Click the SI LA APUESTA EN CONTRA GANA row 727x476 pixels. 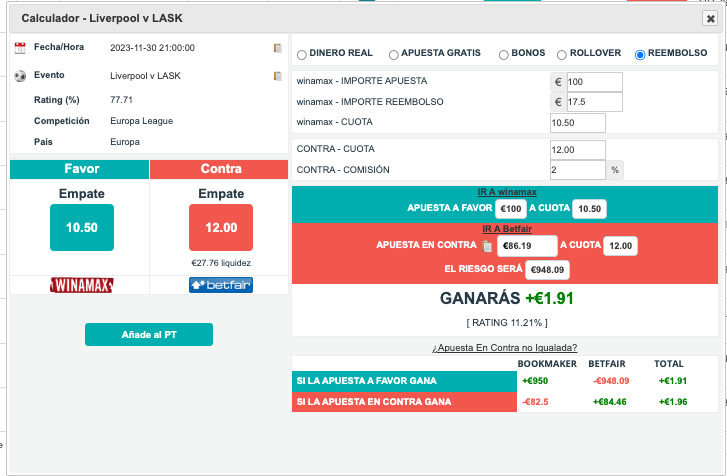[x=404, y=402]
